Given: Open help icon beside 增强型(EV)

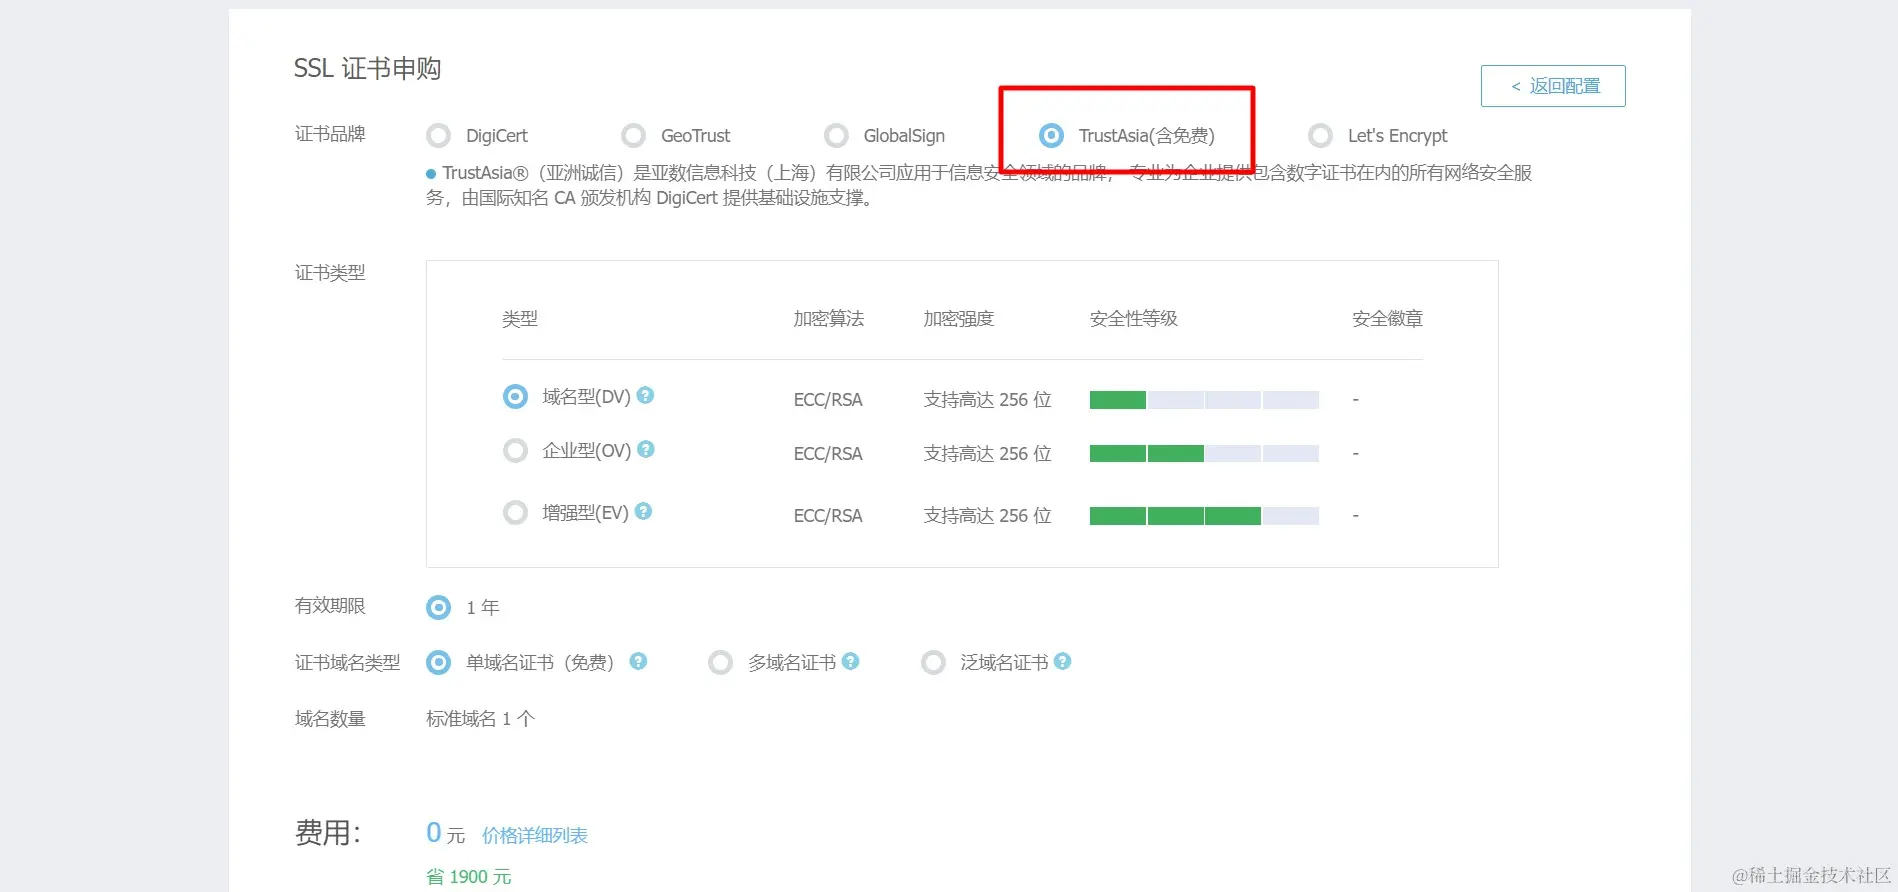Looking at the screenshot, I should click(x=644, y=511).
